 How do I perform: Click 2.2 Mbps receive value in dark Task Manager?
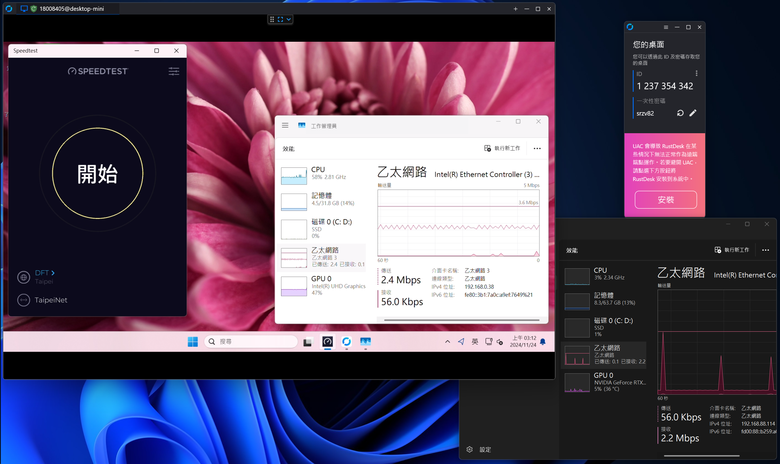680,438
